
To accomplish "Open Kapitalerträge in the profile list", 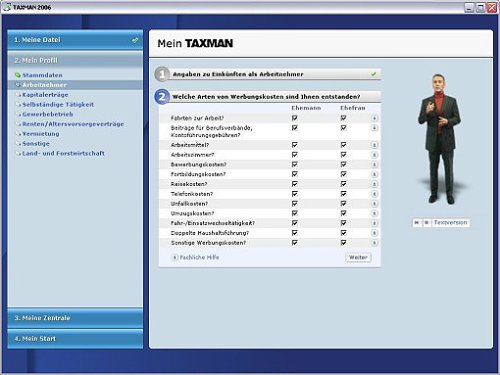I will tap(45, 95).
